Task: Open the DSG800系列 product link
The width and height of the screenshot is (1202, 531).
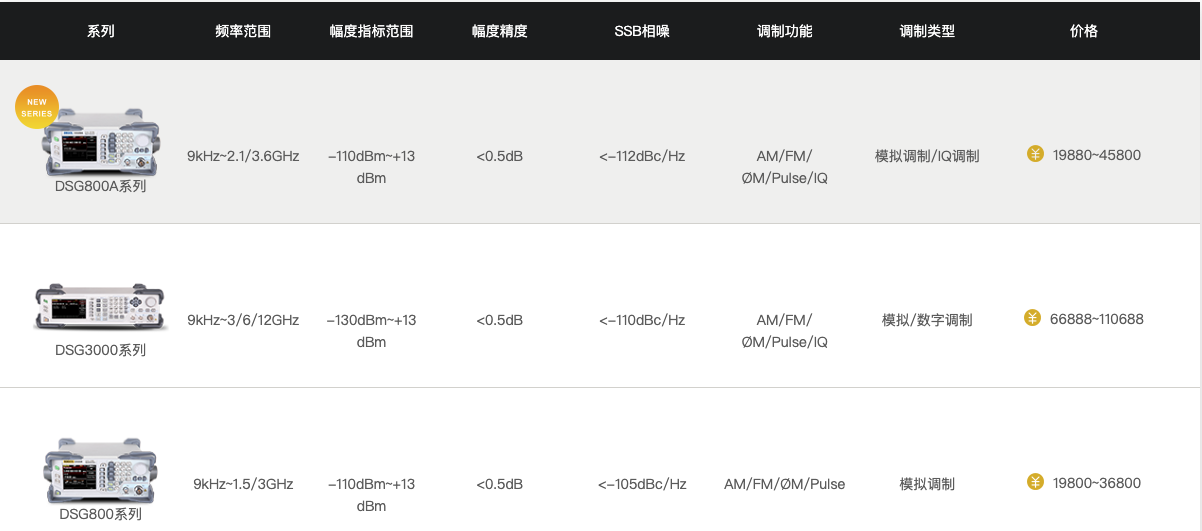Action: [101, 514]
